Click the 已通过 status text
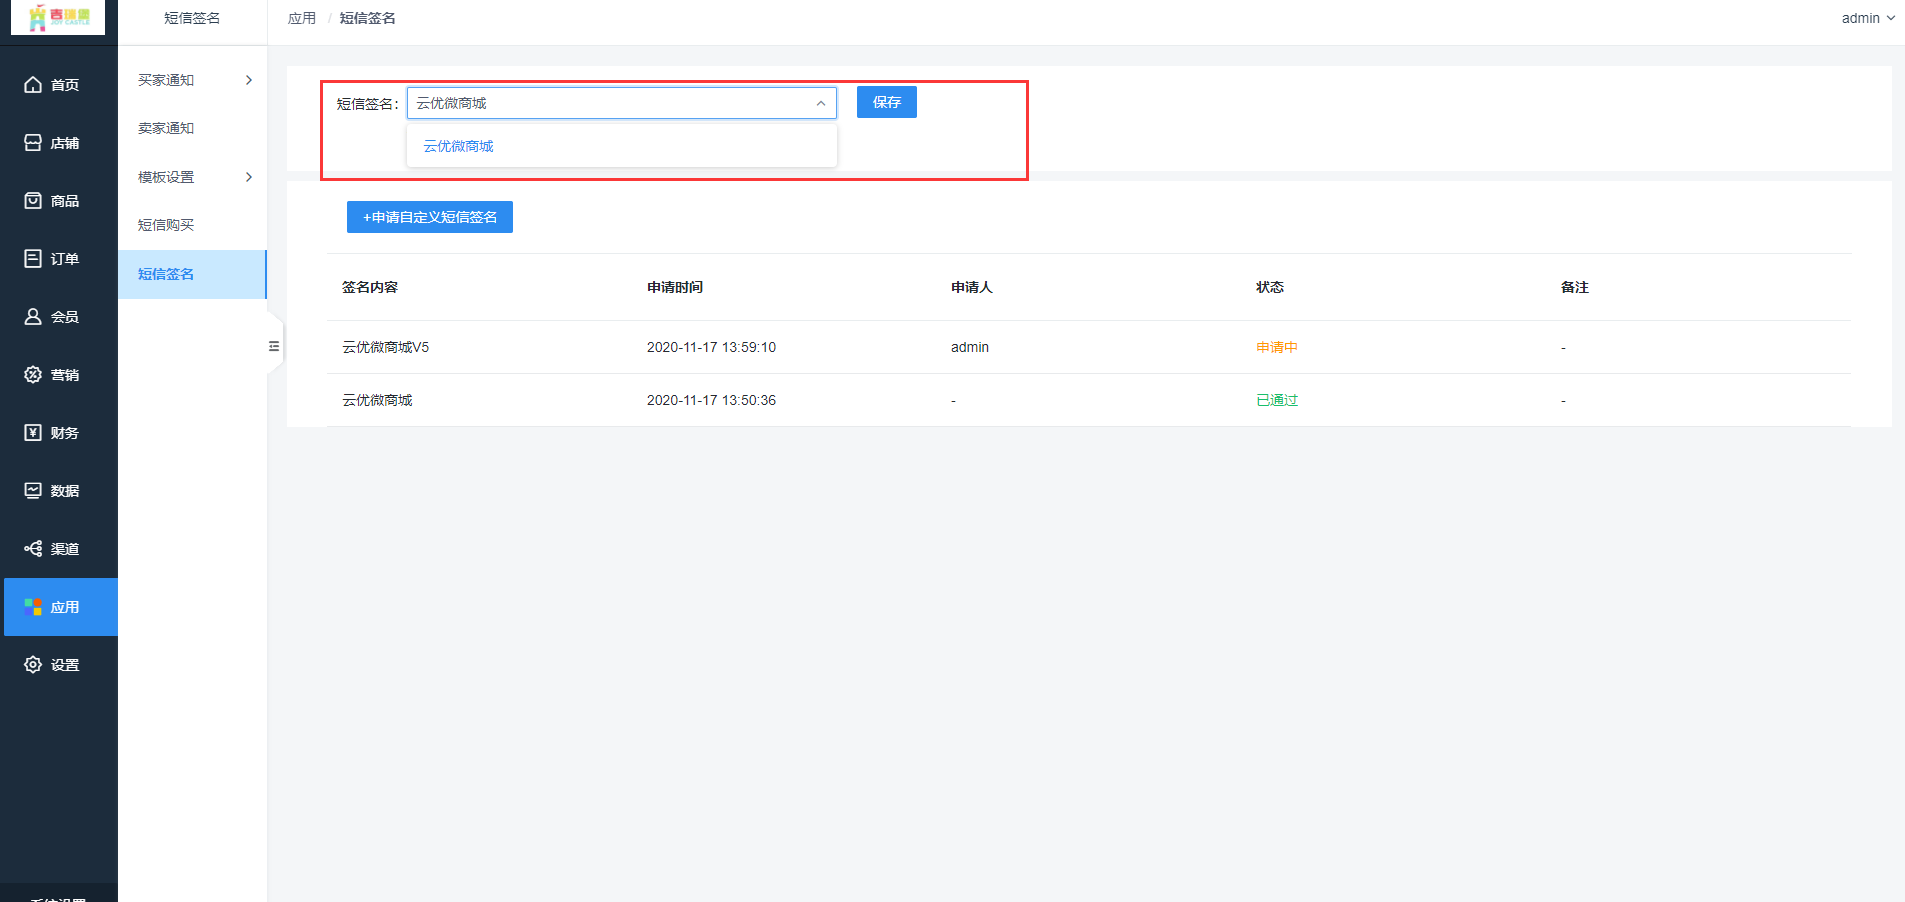This screenshot has height=902, width=1905. (x=1277, y=400)
